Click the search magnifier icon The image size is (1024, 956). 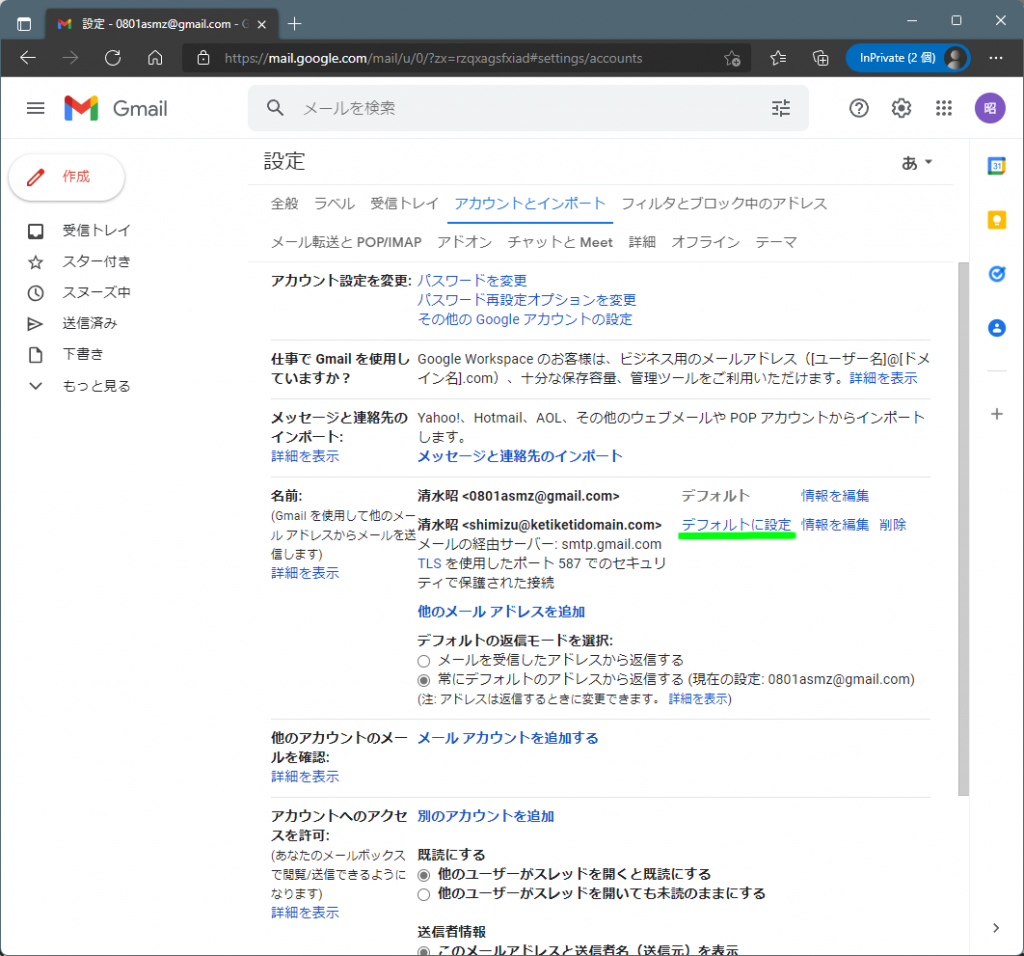(275, 108)
